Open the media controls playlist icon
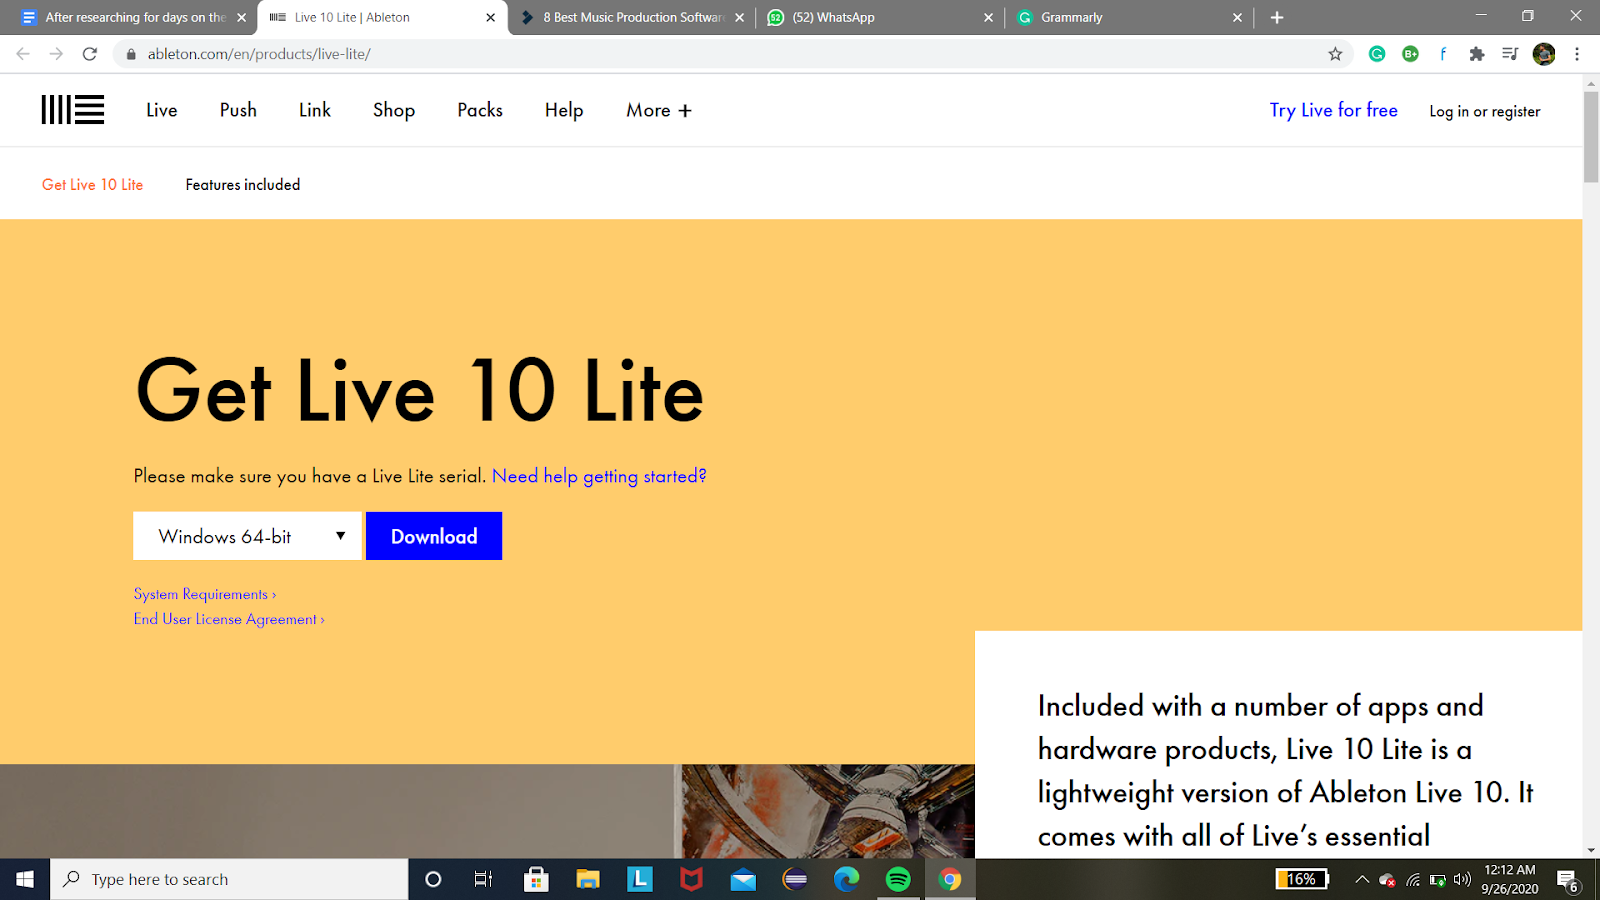The image size is (1600, 900). click(x=1510, y=54)
